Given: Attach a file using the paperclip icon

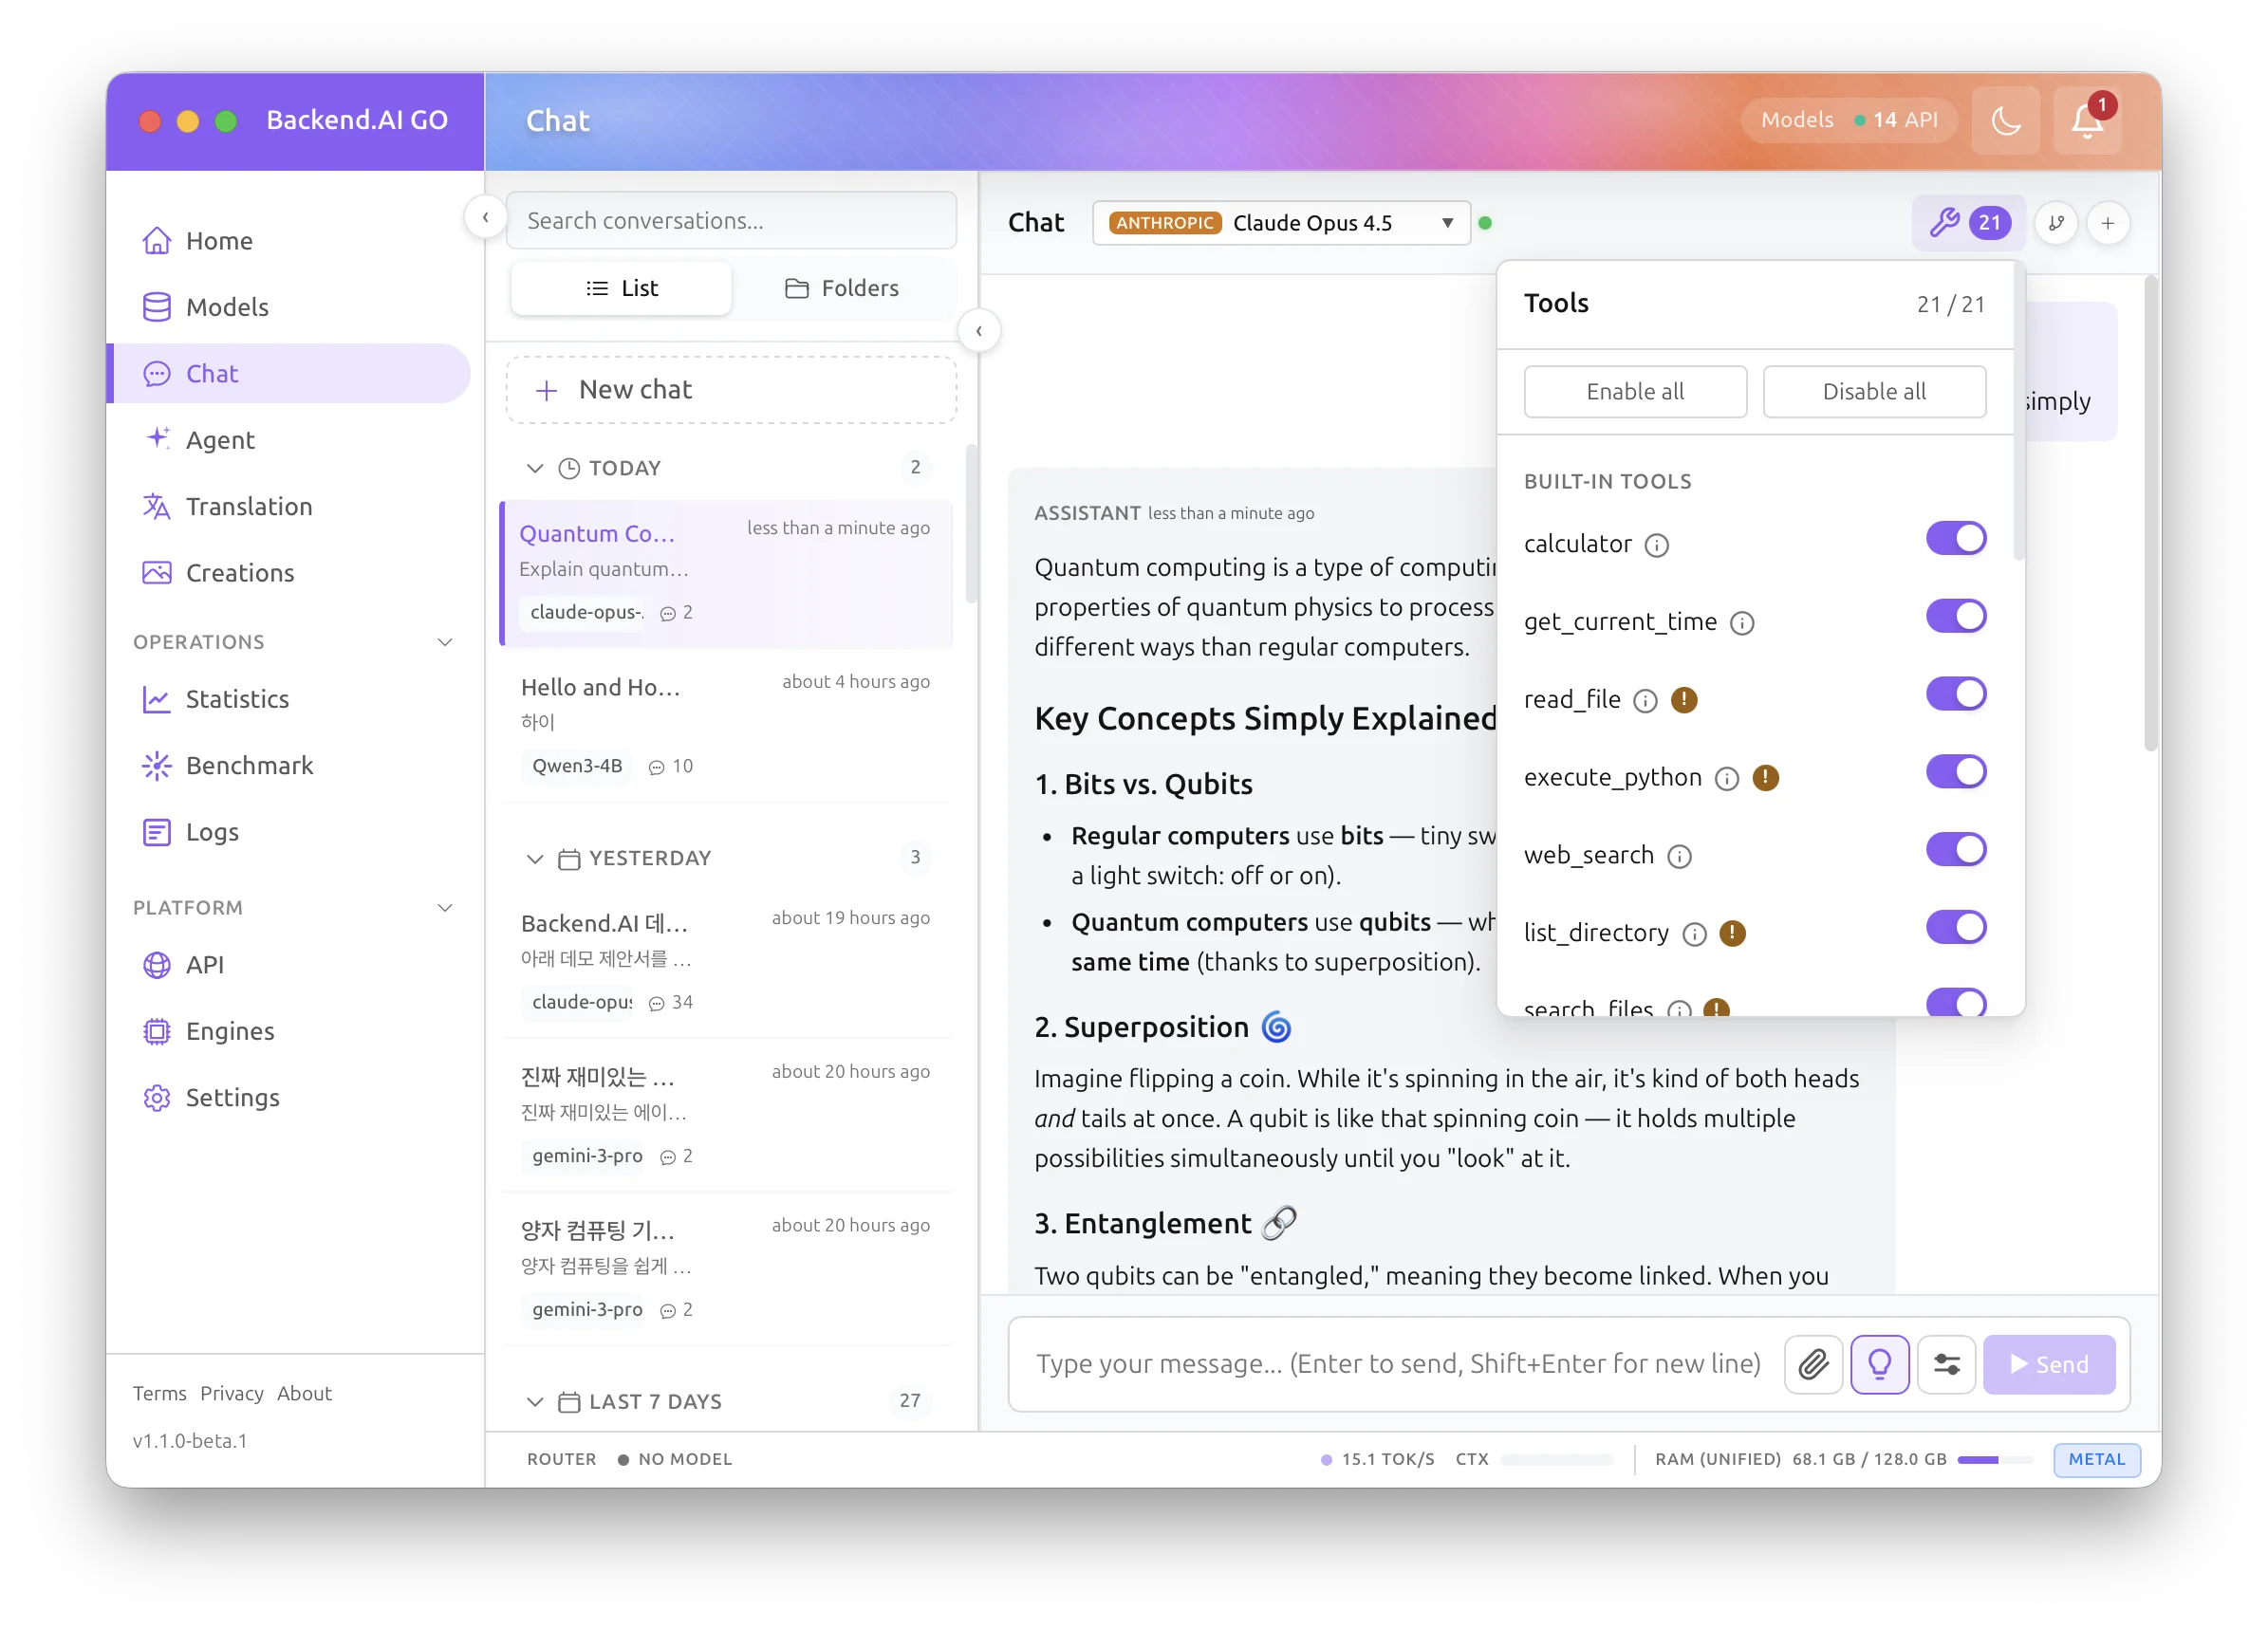Looking at the screenshot, I should (x=1813, y=1364).
